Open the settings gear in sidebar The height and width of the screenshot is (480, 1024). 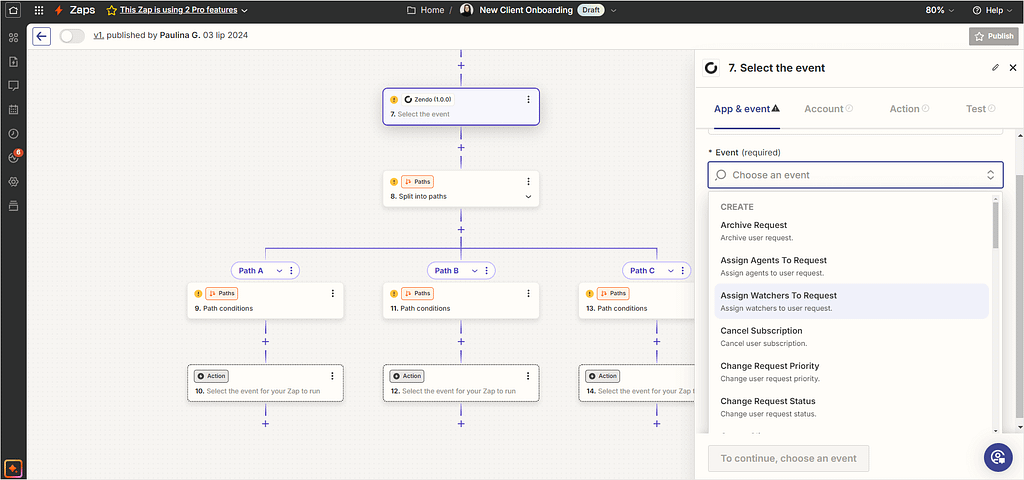13,182
